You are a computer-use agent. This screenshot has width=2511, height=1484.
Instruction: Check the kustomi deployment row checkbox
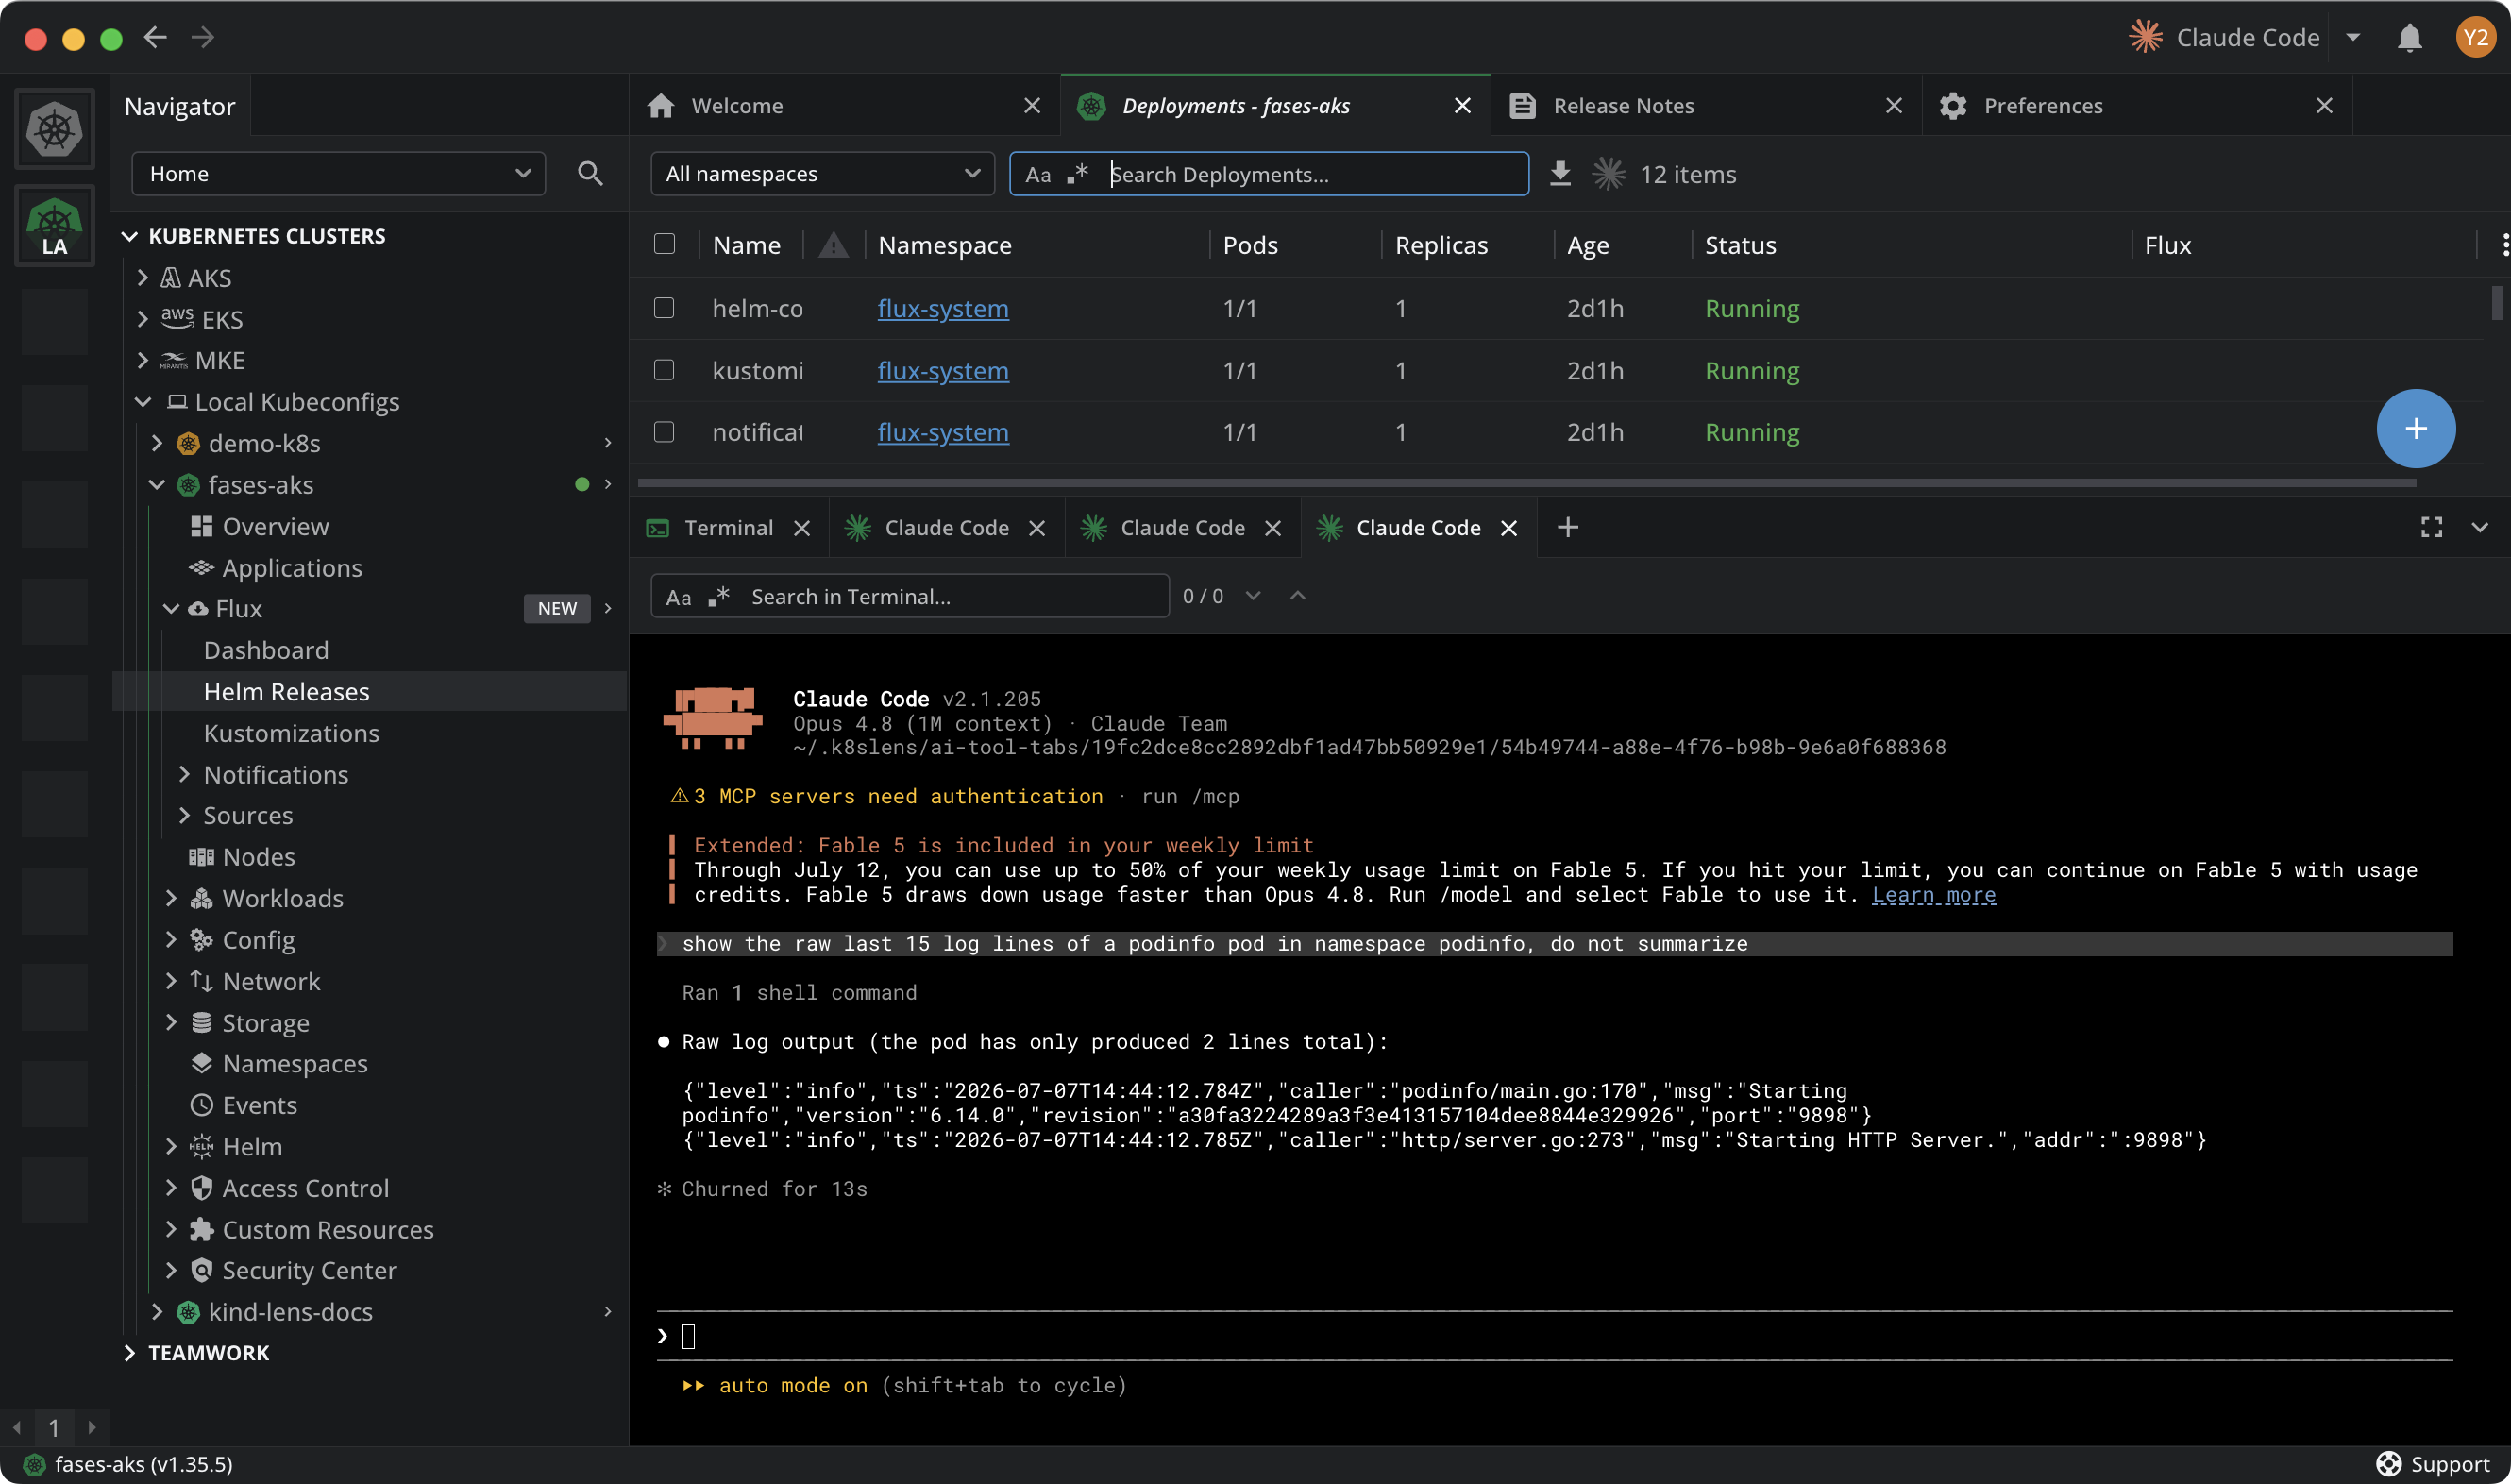pyautogui.click(x=664, y=370)
